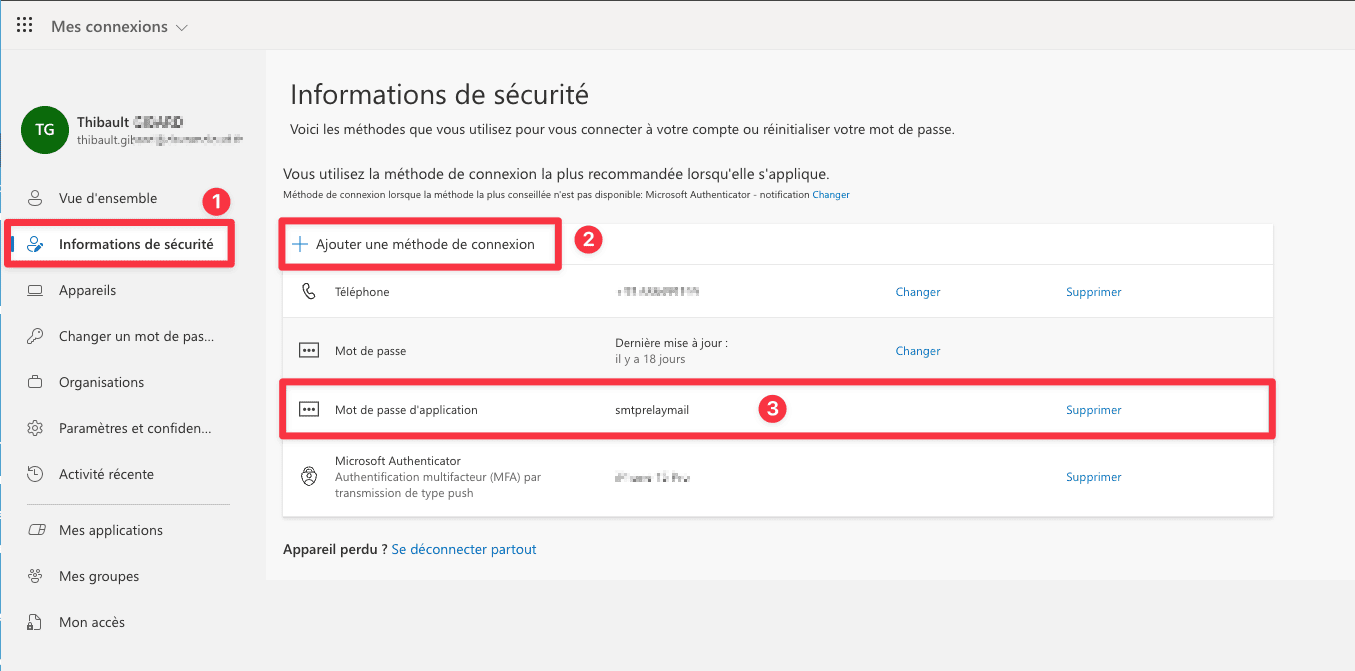Select the smtprelaymail text
The image size is (1355, 671).
pyautogui.click(x=652, y=410)
